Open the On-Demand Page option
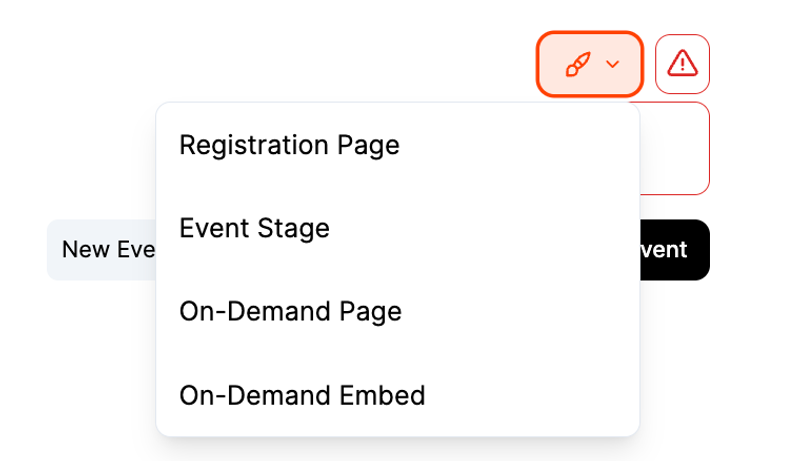This screenshot has width=800, height=461. click(397, 311)
